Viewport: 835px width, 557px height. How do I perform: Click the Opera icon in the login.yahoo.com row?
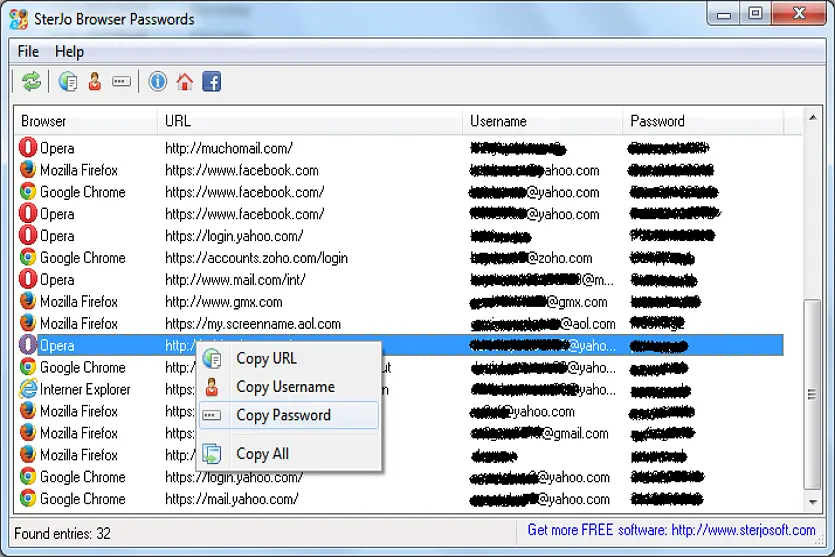[x=28, y=235]
